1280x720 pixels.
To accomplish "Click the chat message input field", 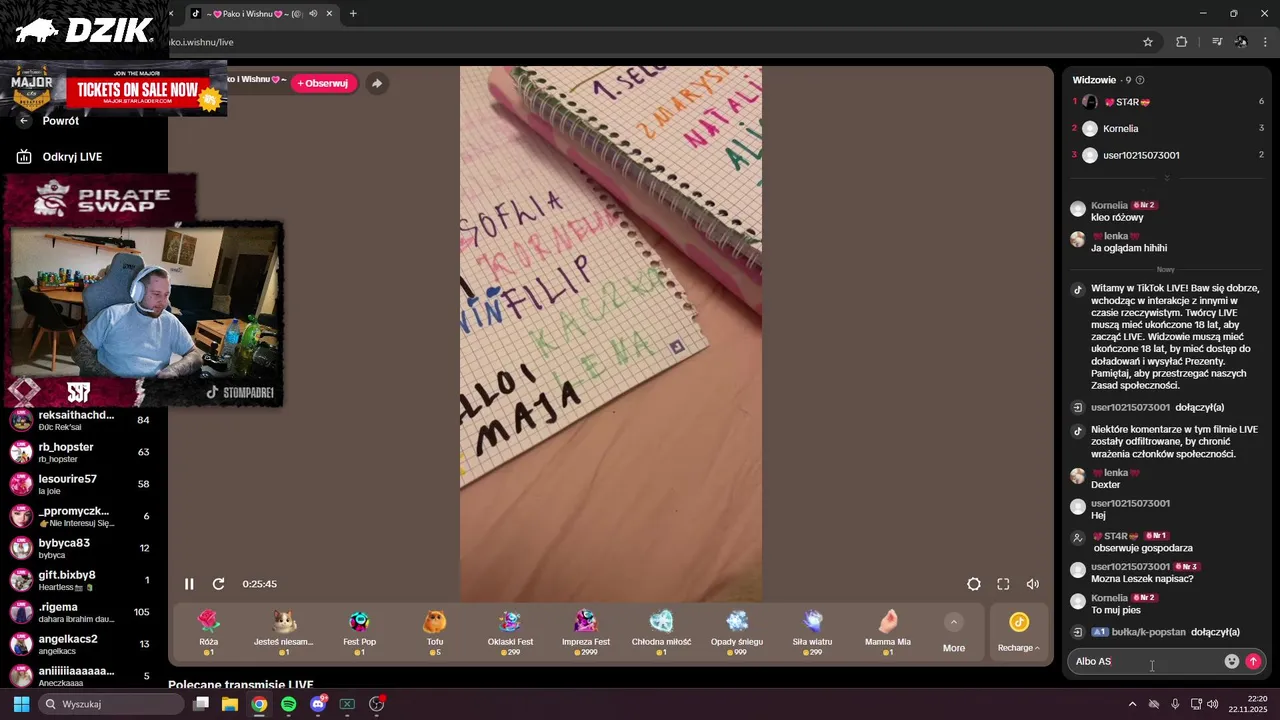I will coord(1146,661).
